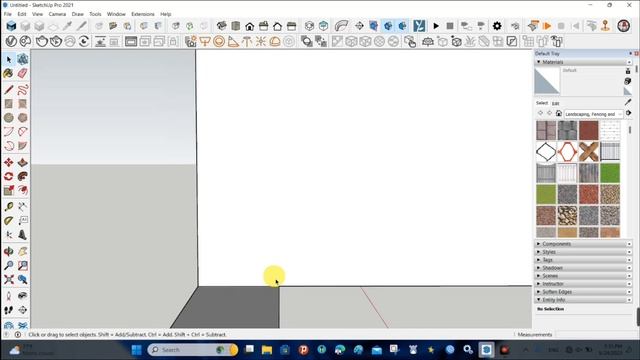Screen dimensions: 640x360
Task: Expand the Tags panel
Action: [583, 260]
